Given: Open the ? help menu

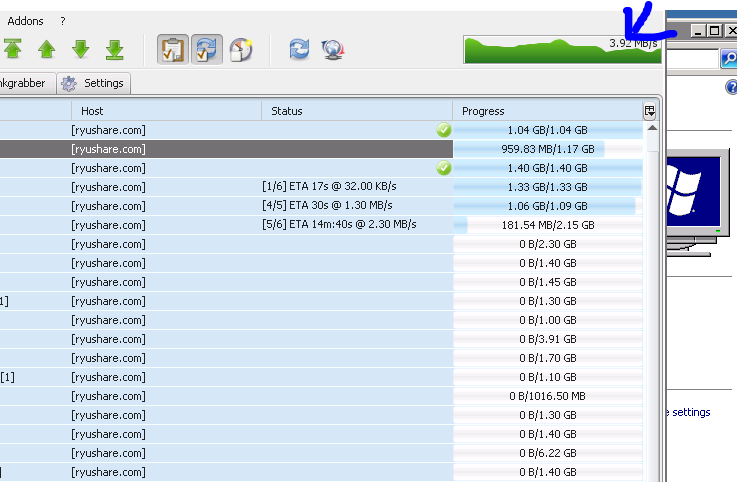Looking at the screenshot, I should point(63,21).
